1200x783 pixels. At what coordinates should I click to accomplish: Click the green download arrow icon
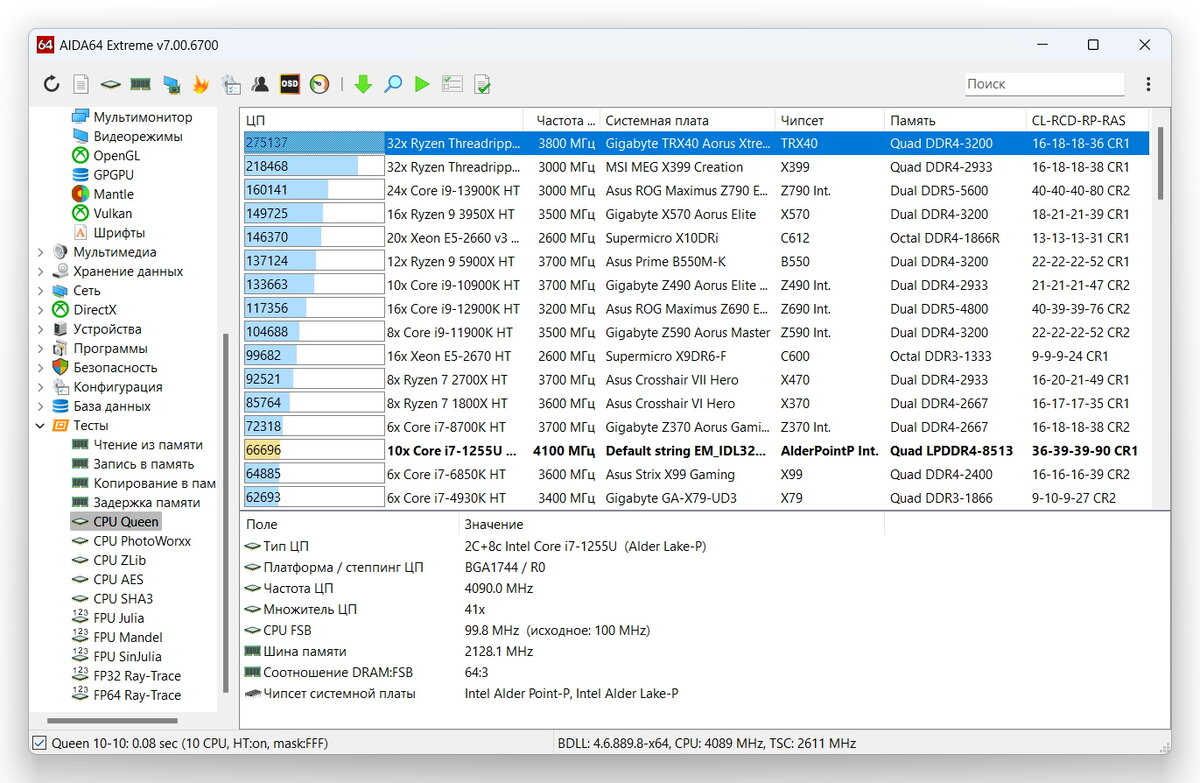[x=363, y=85]
